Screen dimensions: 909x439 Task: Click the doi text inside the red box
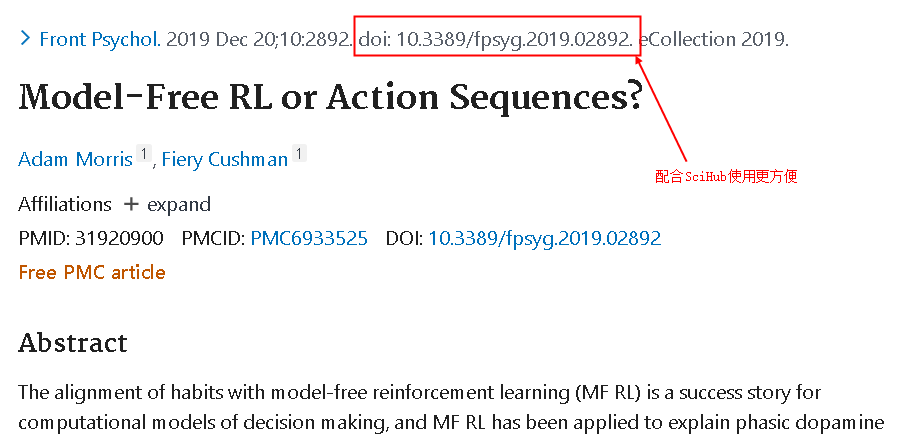point(495,40)
